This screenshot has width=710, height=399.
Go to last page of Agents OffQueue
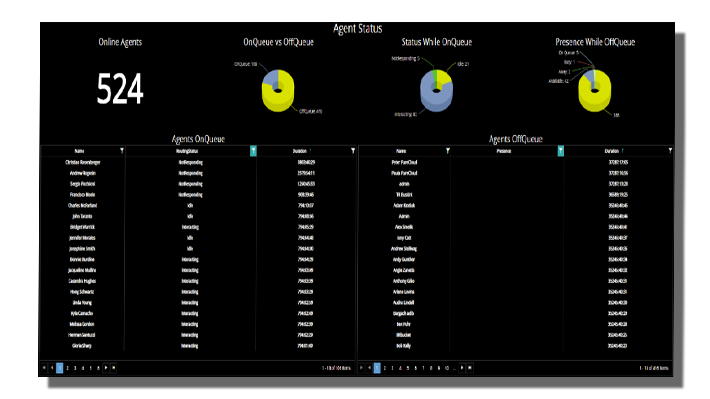click(470, 368)
